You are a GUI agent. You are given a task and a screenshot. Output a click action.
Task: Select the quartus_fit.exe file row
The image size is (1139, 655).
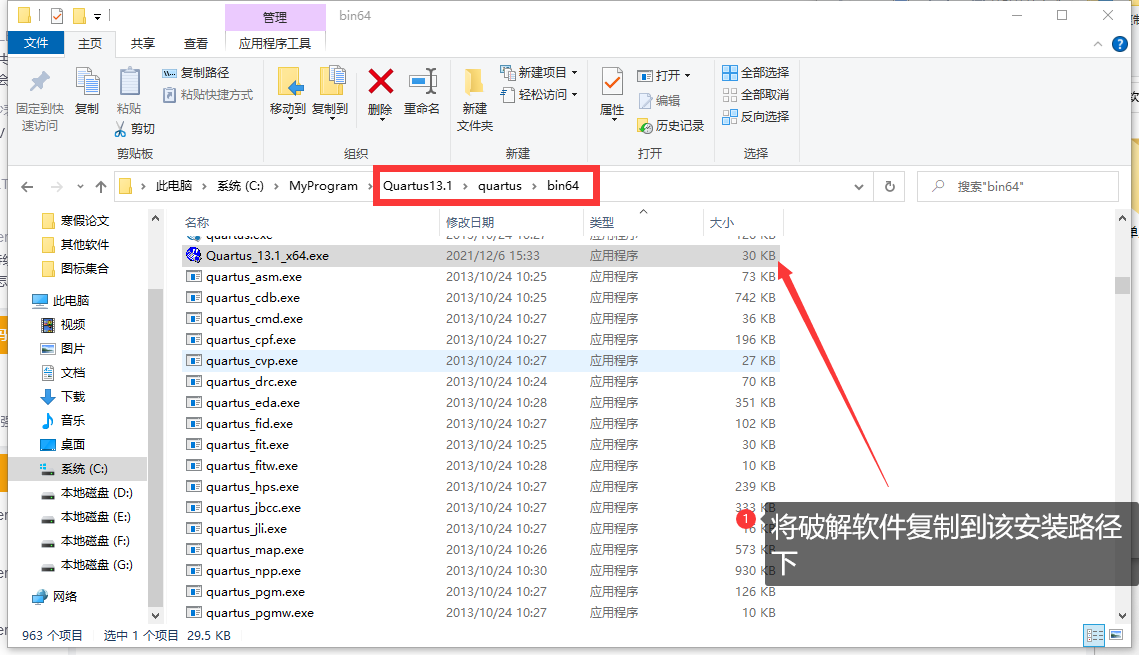coord(480,444)
